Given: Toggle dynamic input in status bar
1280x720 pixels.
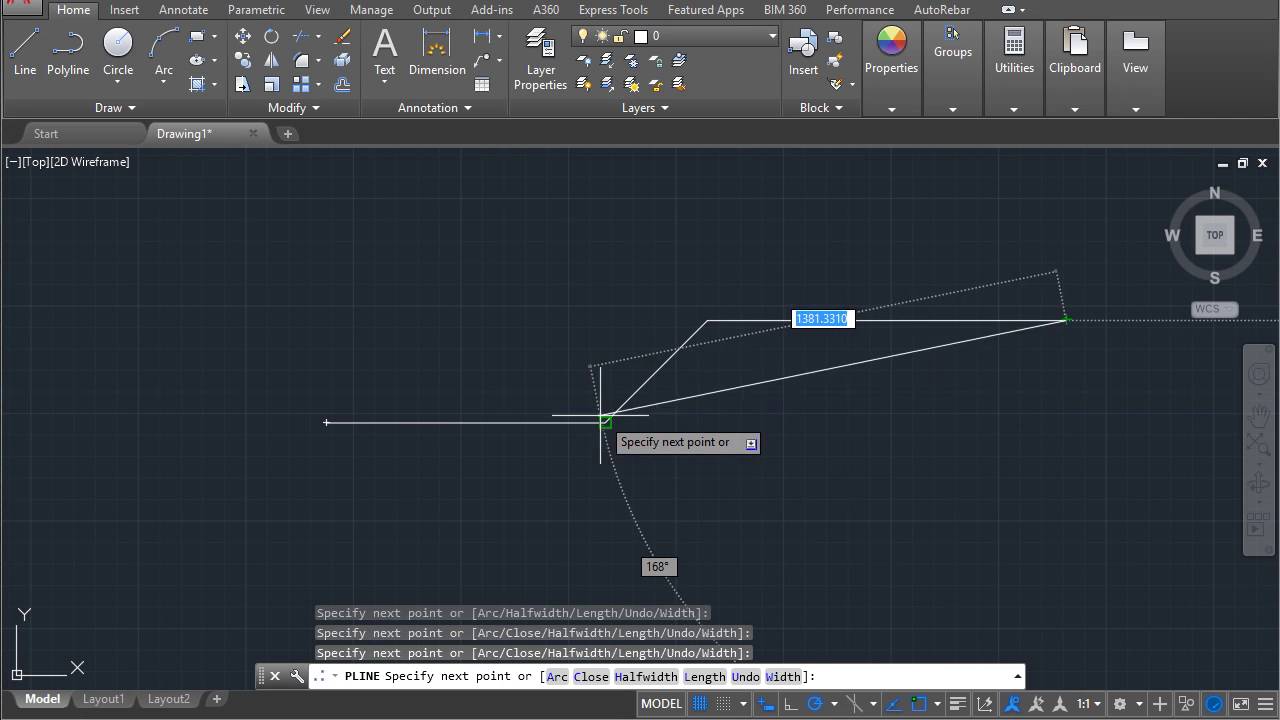Looking at the screenshot, I should click(x=766, y=703).
